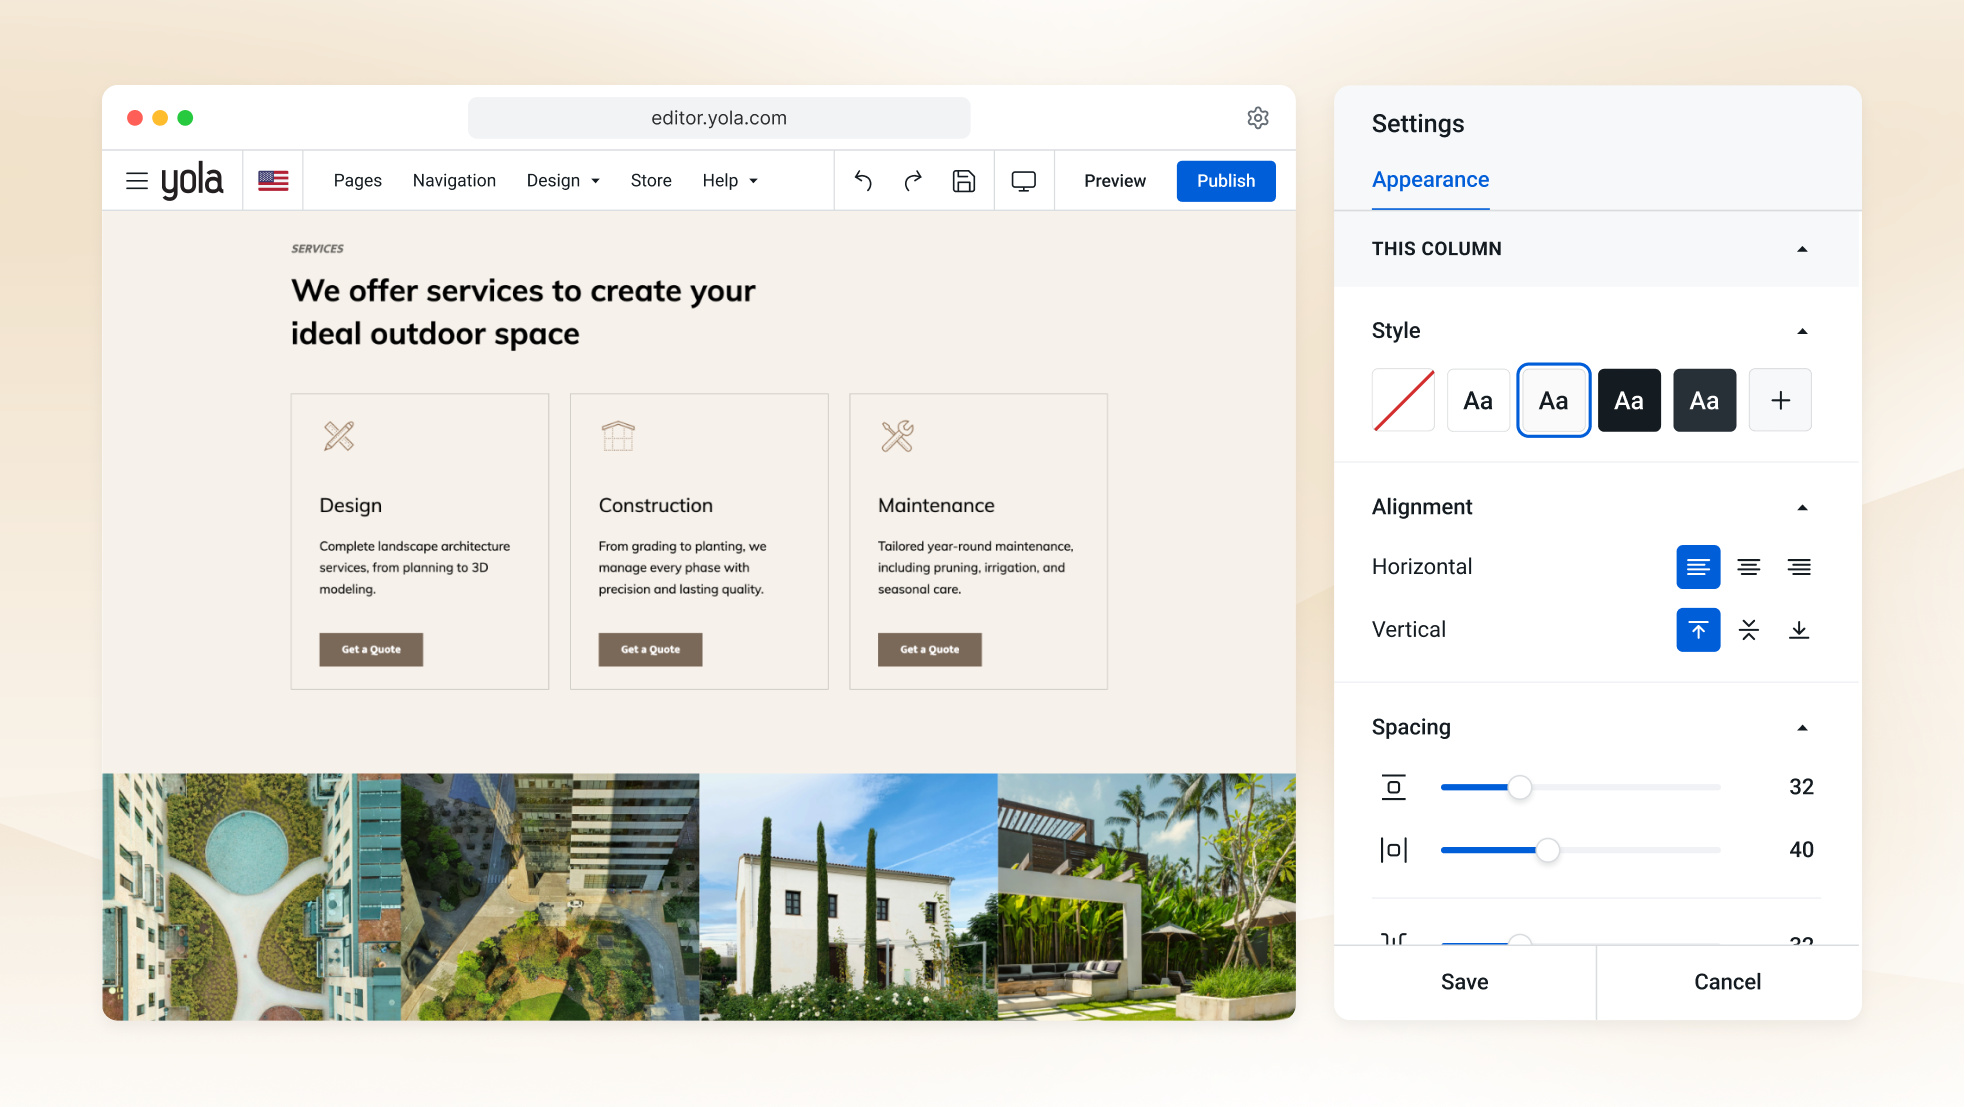The height and width of the screenshot is (1107, 1965).
Task: Collapse the THIS COLUMN section
Action: click(1802, 249)
